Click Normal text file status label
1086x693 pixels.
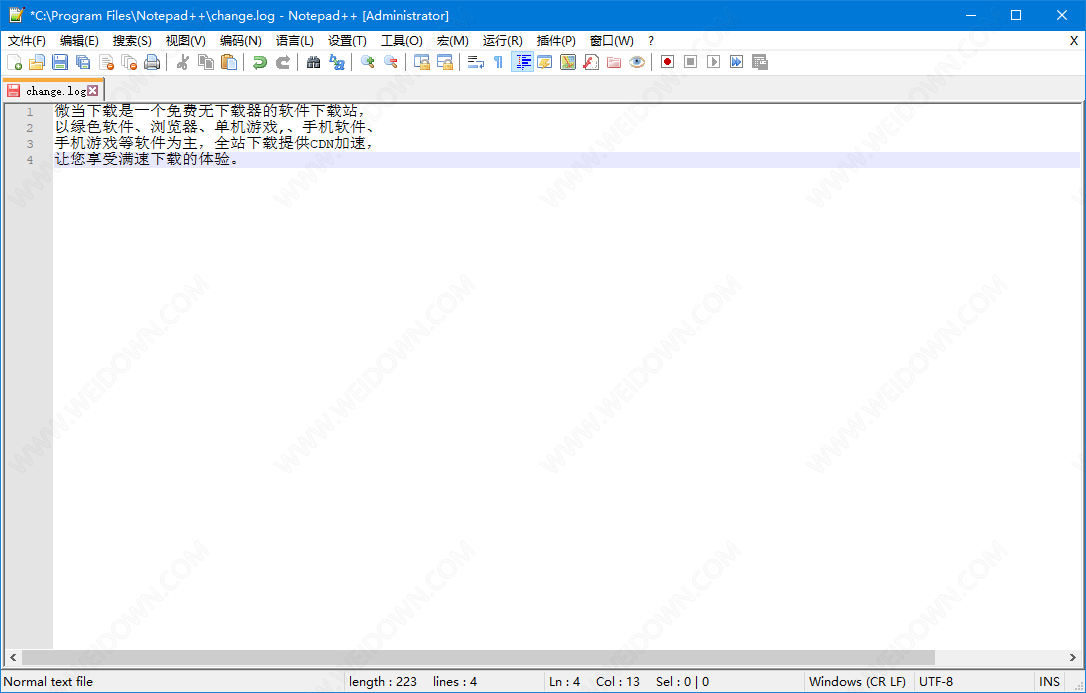[x=48, y=682]
